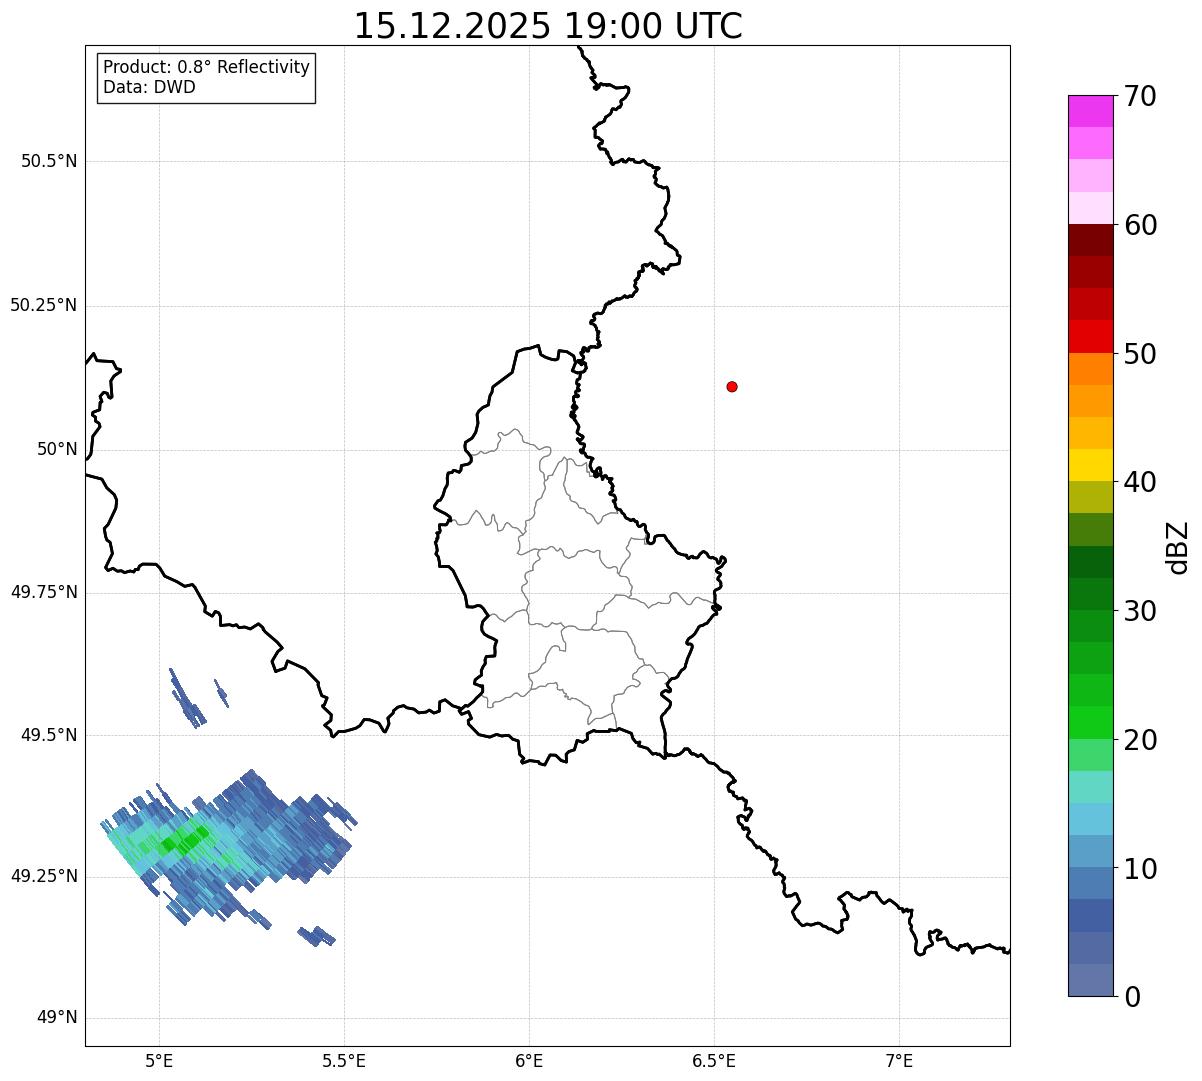Click the 50.5°N latitude label
Screen dimensions: 1202x1081
click(49, 161)
